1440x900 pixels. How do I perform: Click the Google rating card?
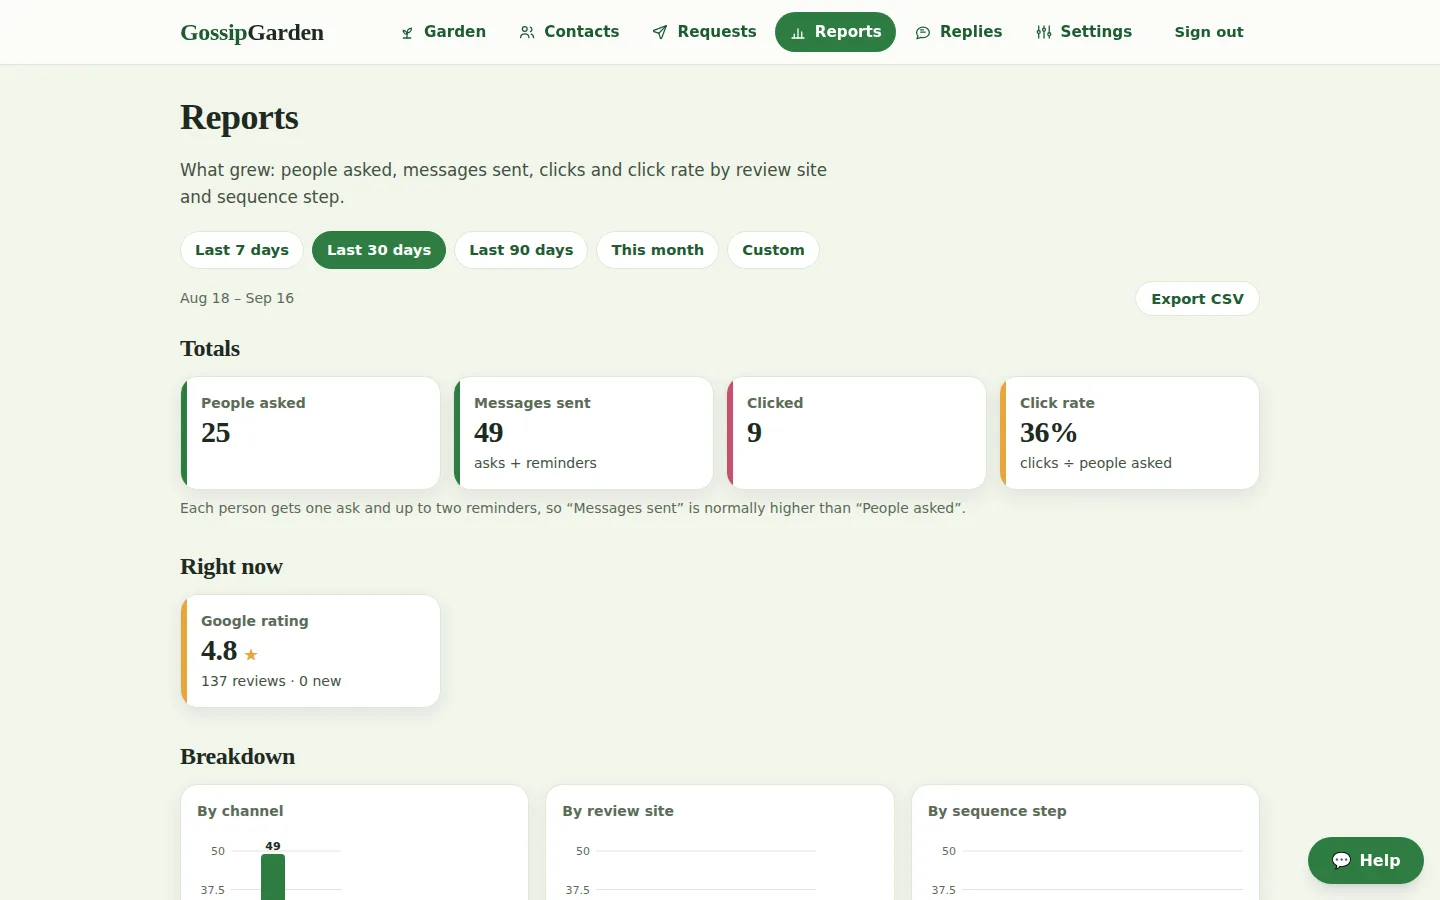point(311,651)
